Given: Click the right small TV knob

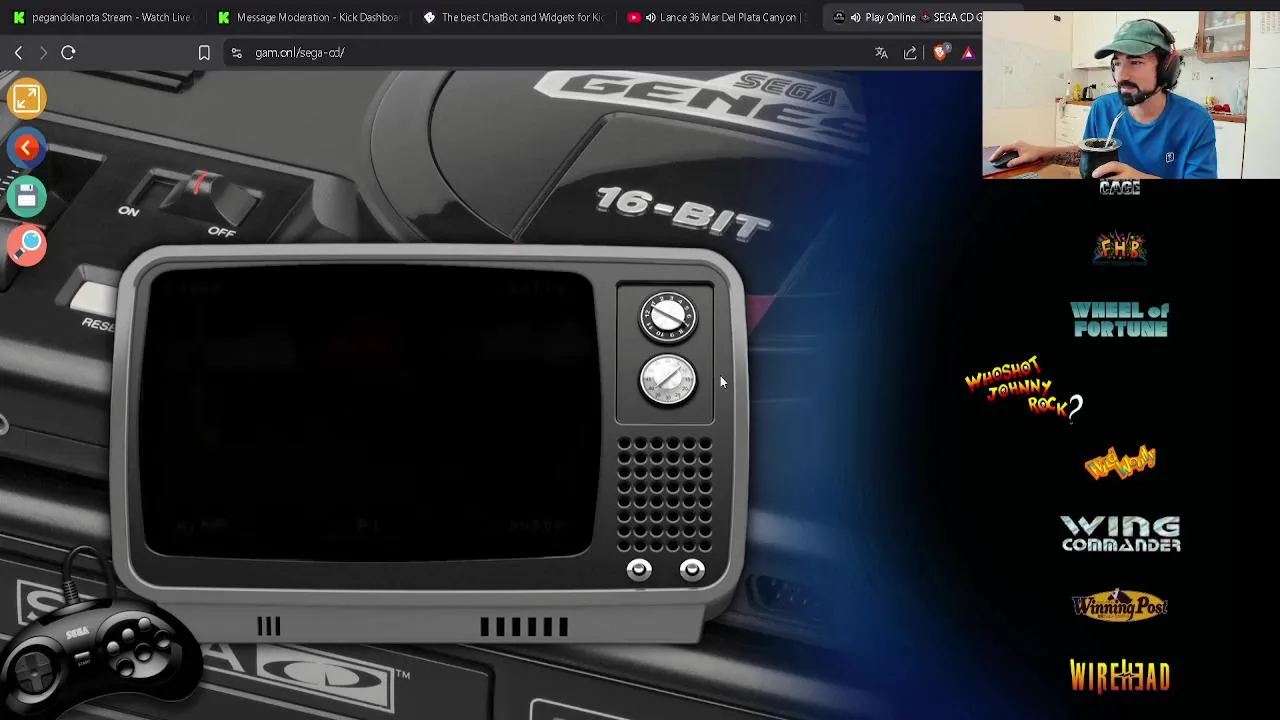Looking at the screenshot, I should click(692, 570).
